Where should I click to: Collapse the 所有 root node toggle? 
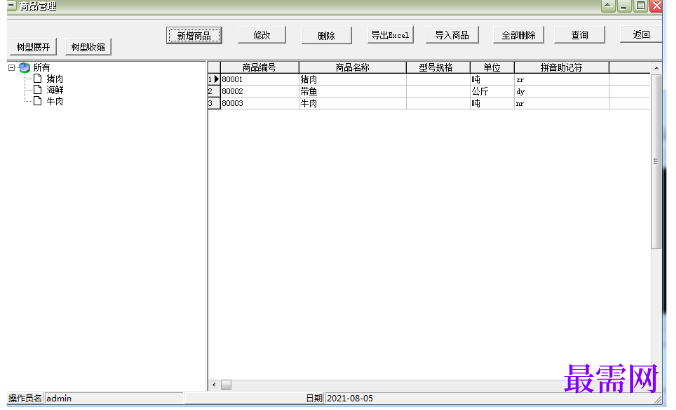12,68
